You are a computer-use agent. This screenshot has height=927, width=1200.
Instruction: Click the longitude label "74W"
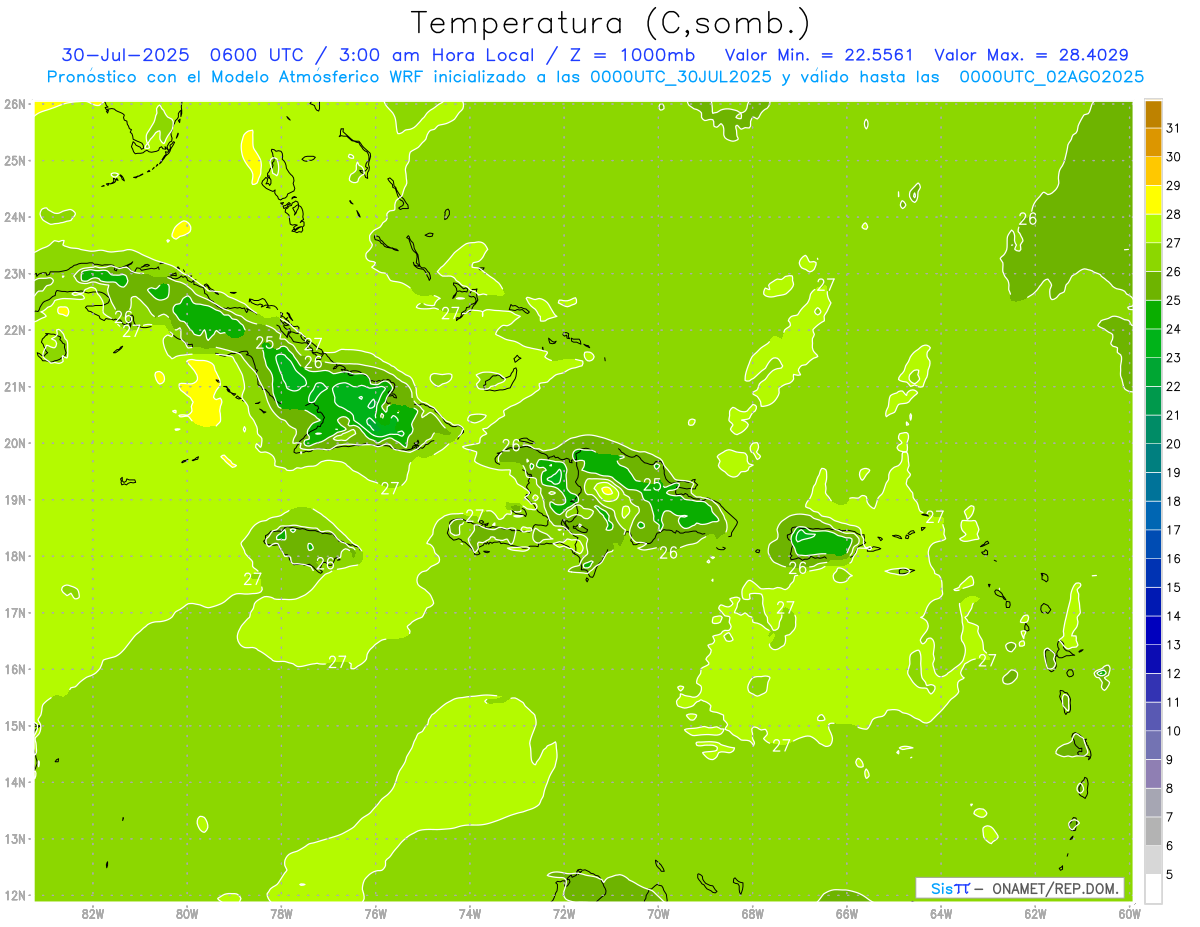click(x=470, y=912)
